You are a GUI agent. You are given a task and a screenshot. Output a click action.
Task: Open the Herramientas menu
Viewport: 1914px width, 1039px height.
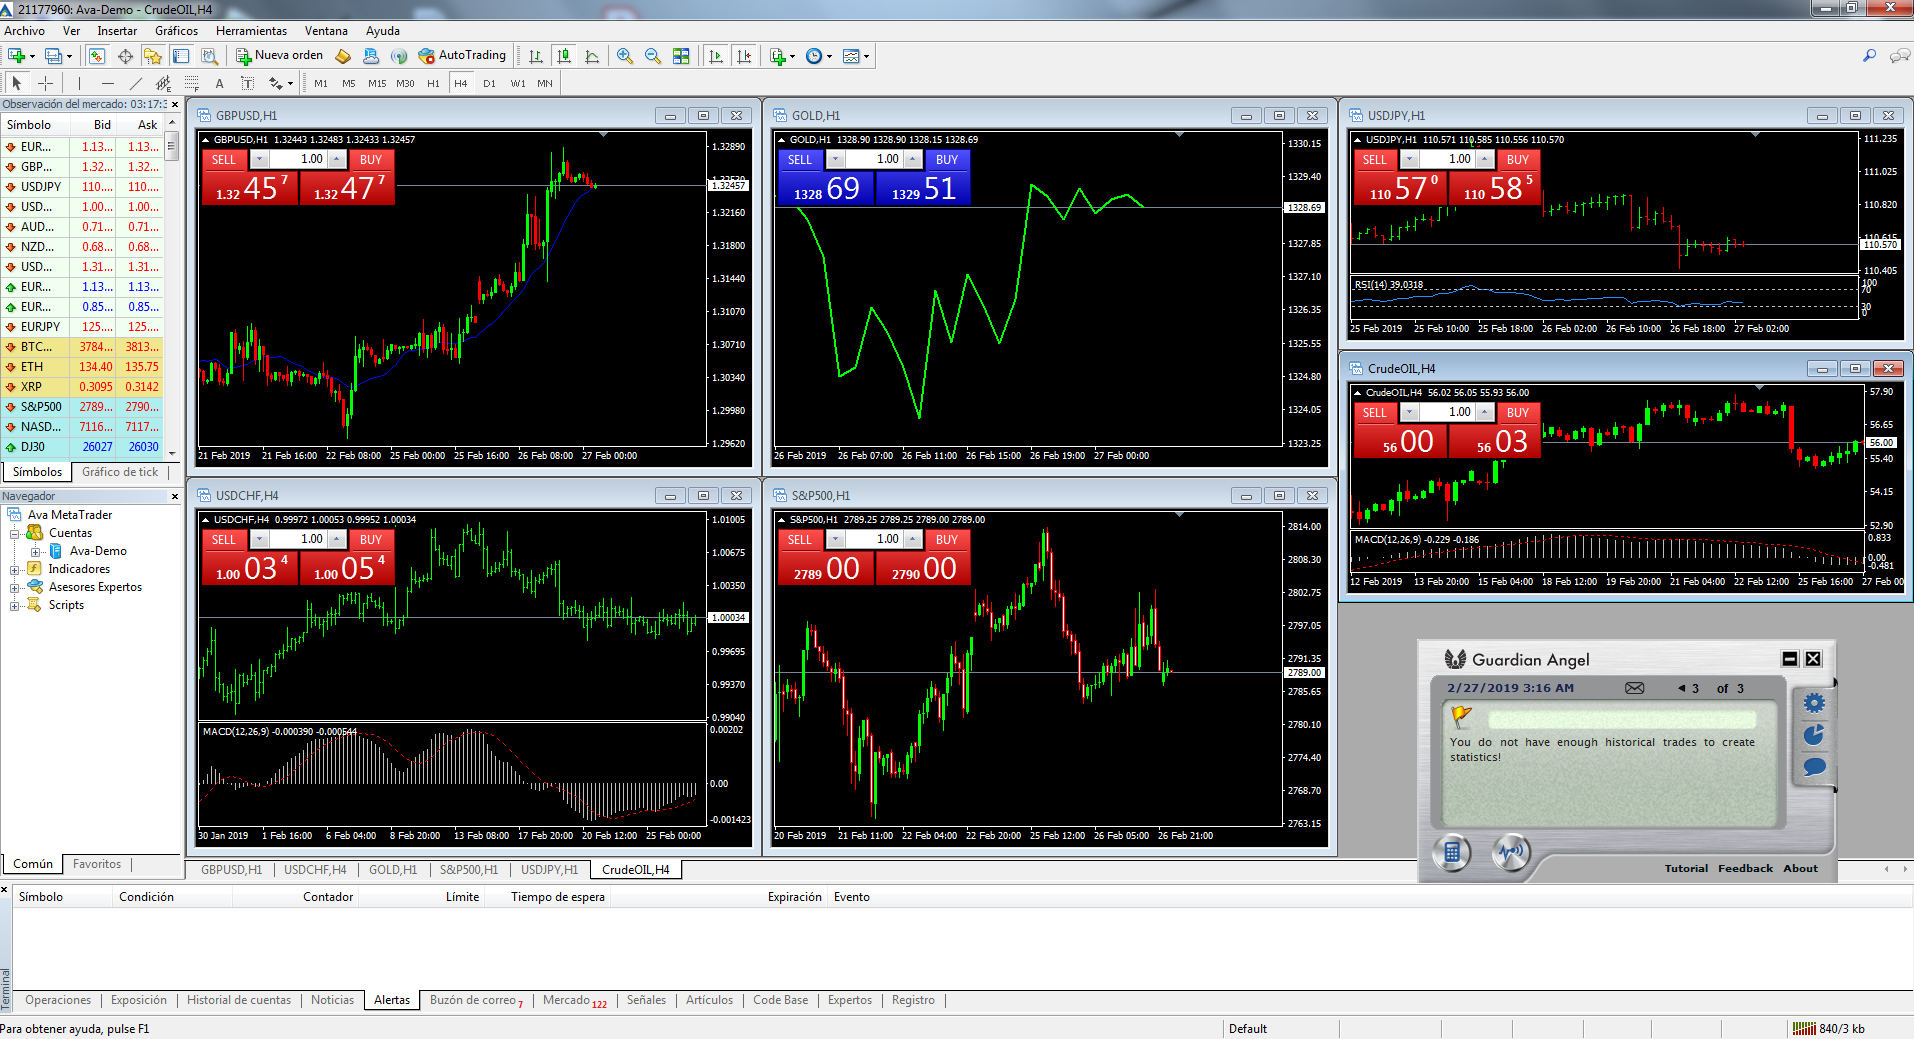251,31
